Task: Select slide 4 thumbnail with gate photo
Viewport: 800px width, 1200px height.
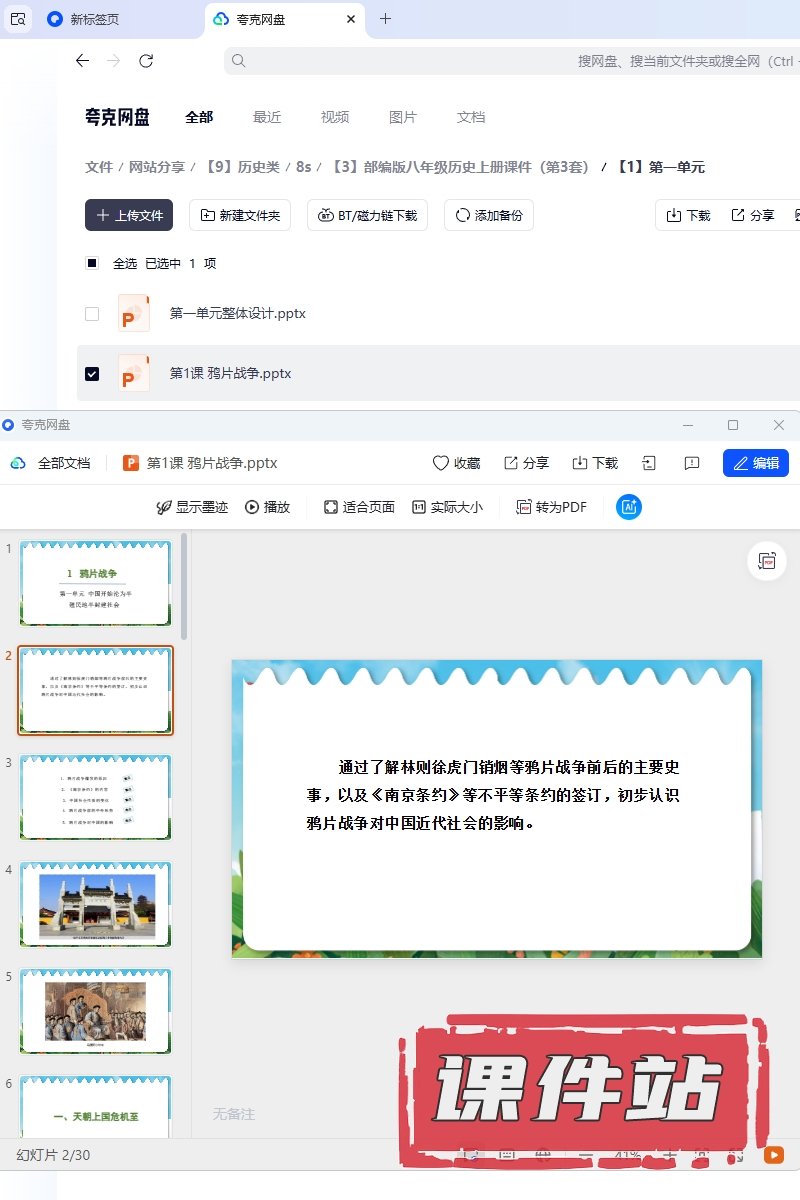Action: 96,905
